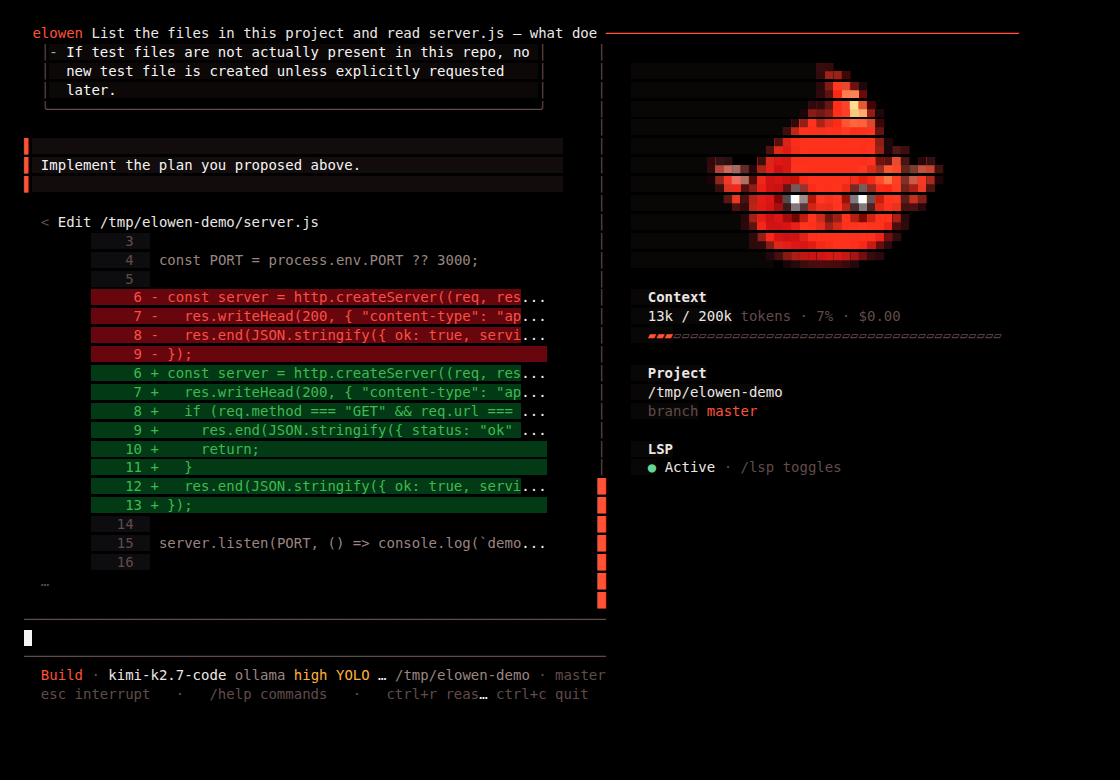Click the 13k / 200k token count
This screenshot has width=1120, height=780.
[689, 316]
